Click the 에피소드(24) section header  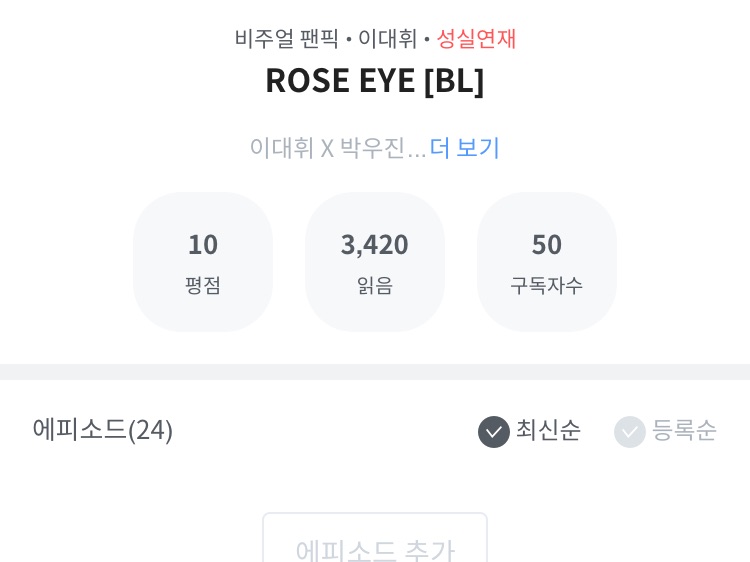pos(102,430)
